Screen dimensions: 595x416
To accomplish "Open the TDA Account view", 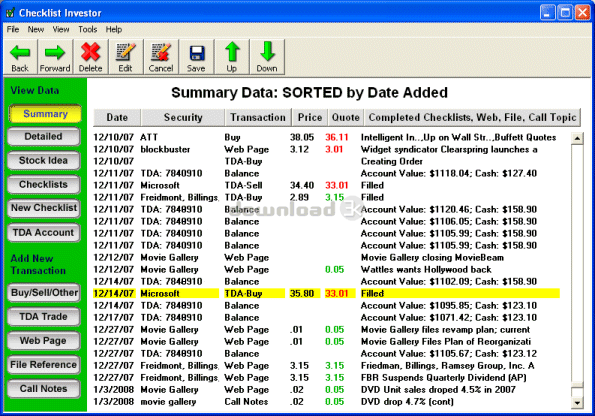I will tap(44, 233).
